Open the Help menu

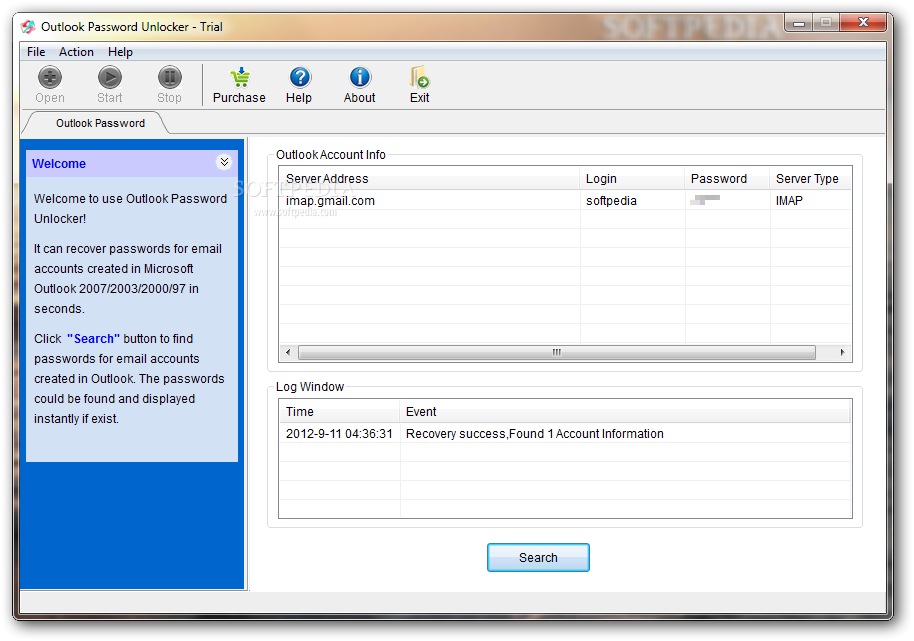coord(120,52)
